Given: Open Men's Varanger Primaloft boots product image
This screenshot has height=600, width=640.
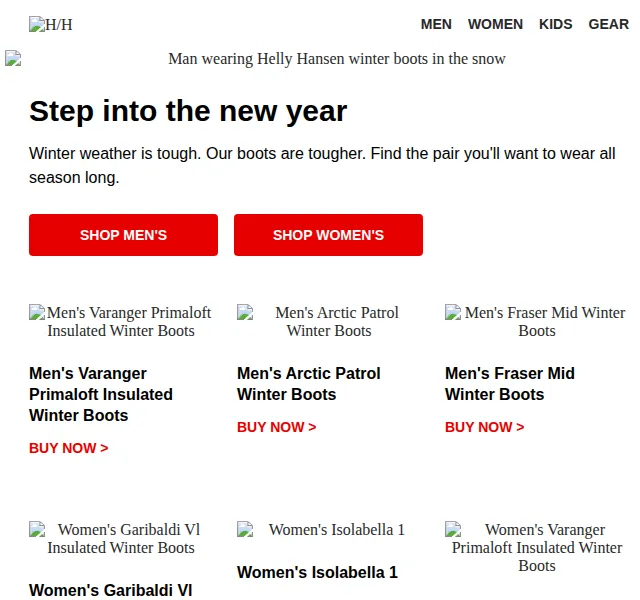Looking at the screenshot, I should coord(121,322).
